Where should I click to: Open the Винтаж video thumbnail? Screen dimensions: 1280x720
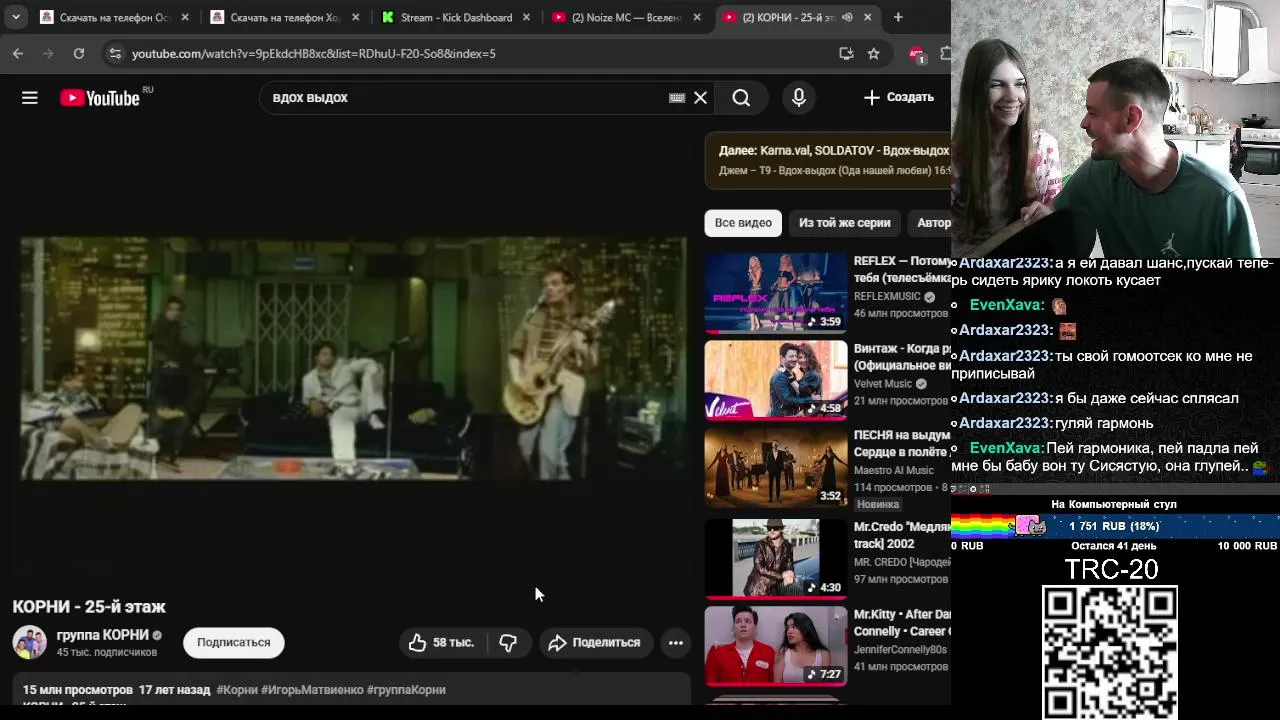(776, 380)
